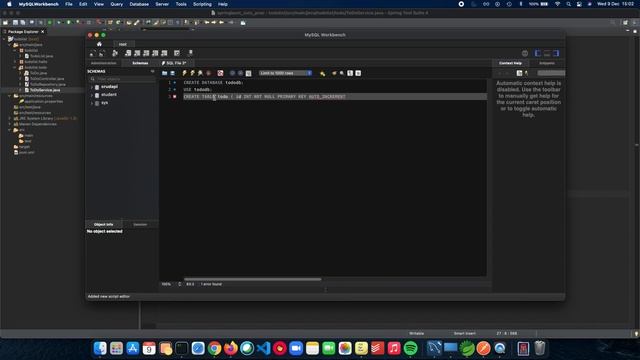
Task: Expand the student schema
Action: coord(92,95)
